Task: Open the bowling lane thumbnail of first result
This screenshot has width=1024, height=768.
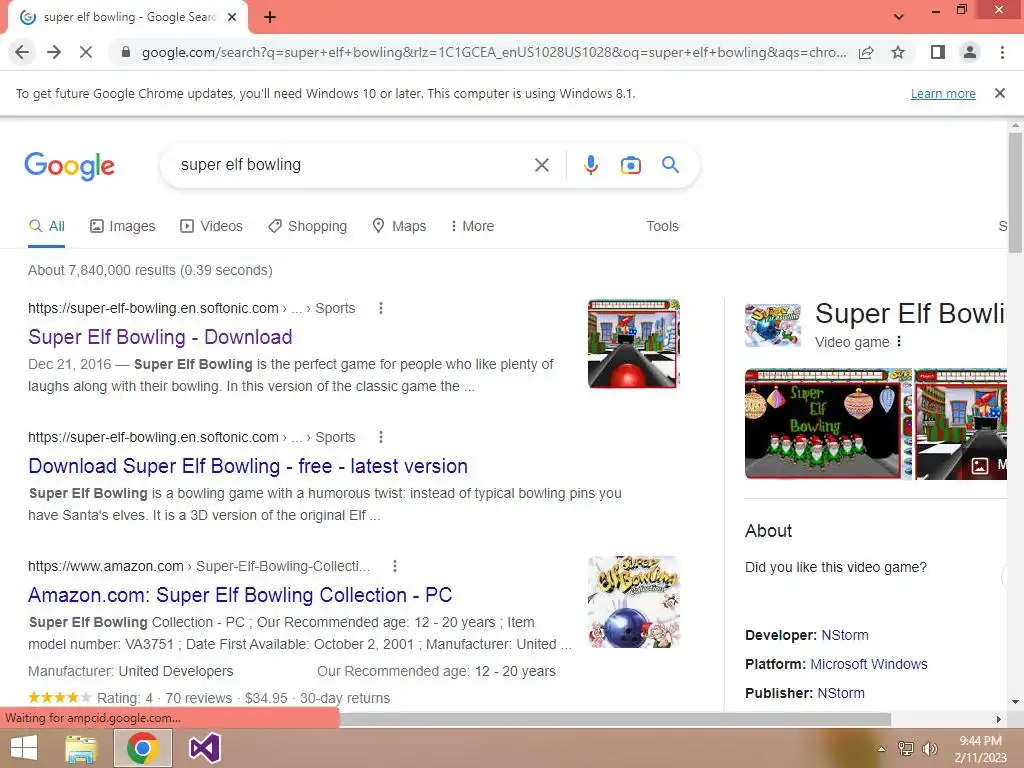Action: pos(633,344)
